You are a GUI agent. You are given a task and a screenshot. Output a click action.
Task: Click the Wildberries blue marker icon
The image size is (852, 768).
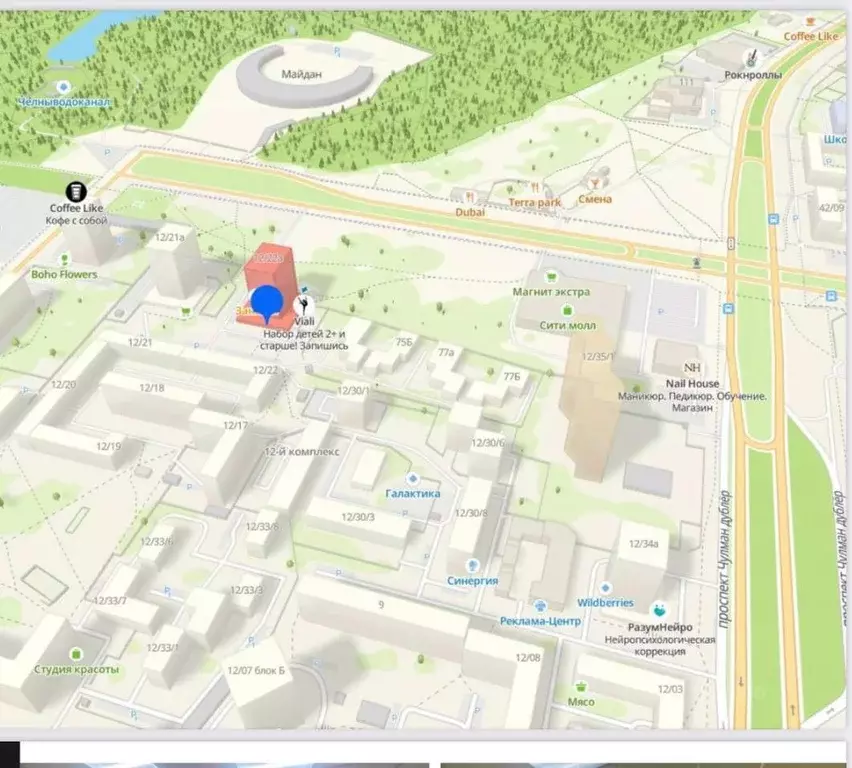(x=605, y=588)
